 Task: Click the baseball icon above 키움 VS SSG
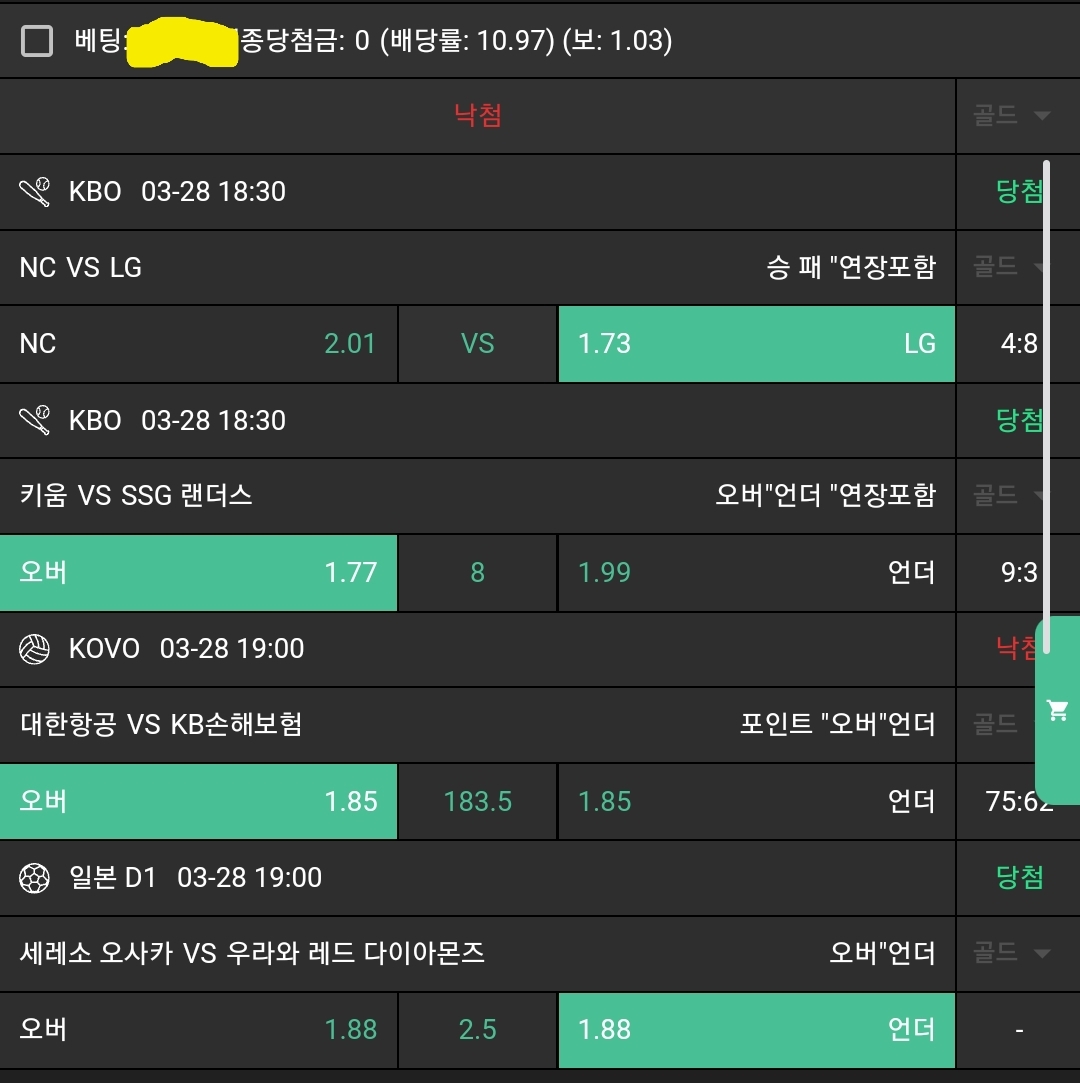tap(35, 420)
